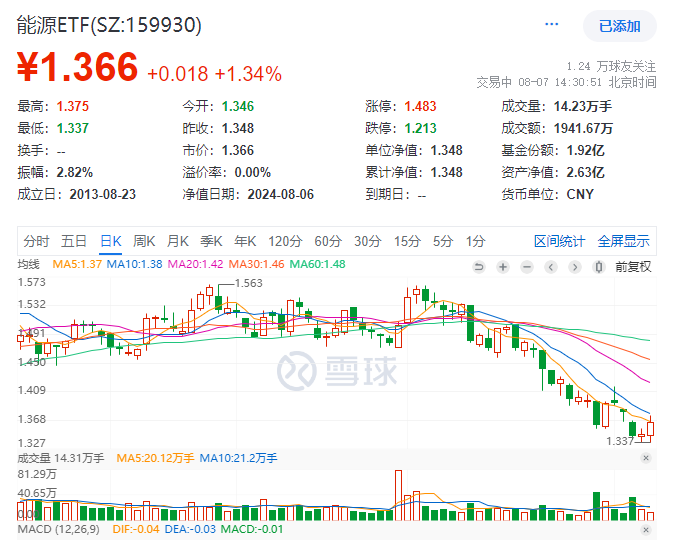Click the 成立日 2013-08-23 date

click(103, 194)
